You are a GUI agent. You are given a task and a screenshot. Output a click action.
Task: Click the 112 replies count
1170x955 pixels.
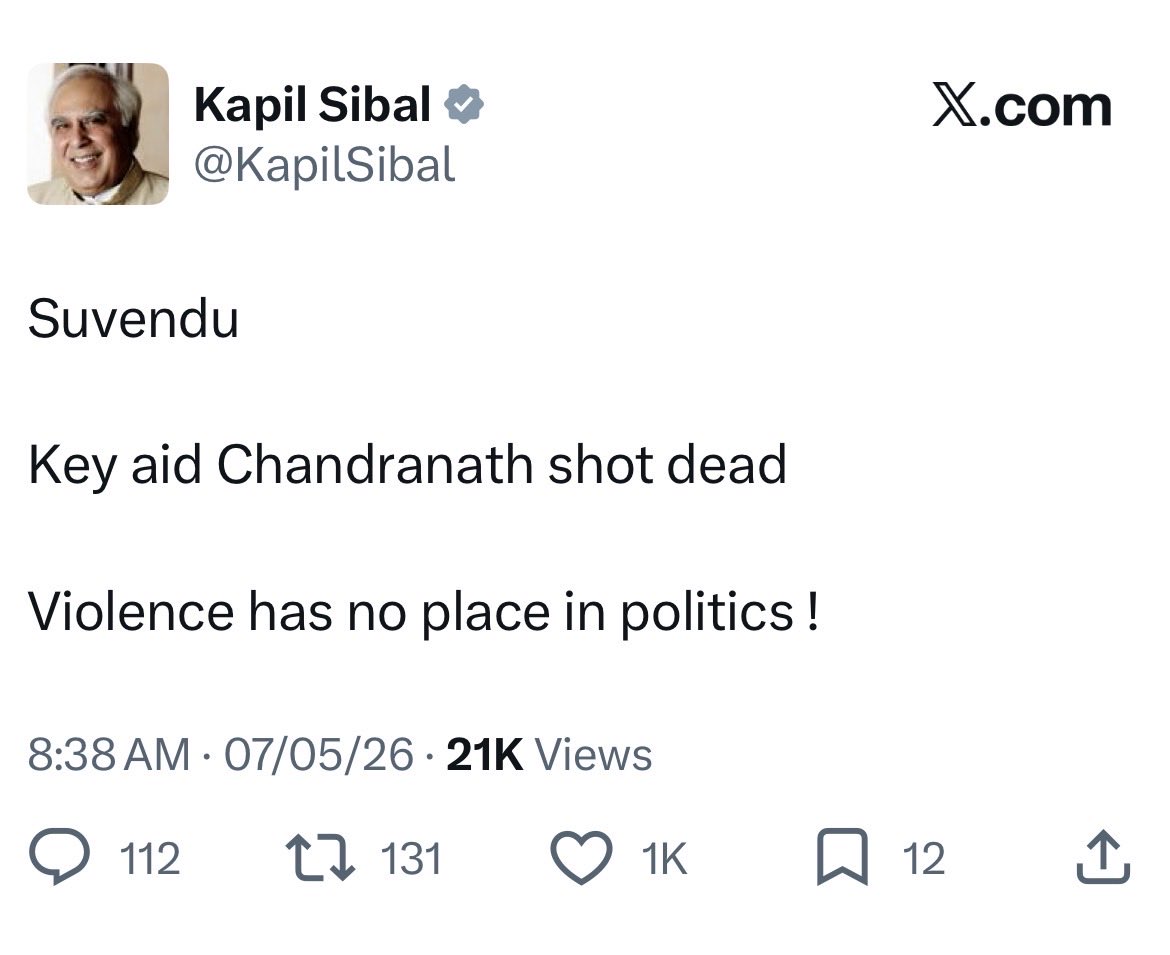tap(150, 859)
